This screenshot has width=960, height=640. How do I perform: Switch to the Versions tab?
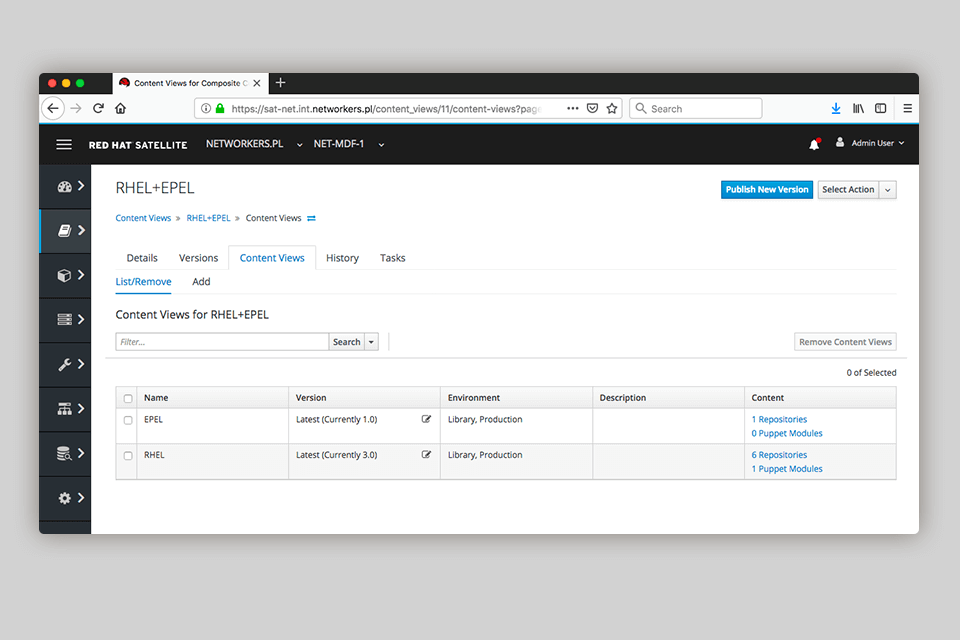pyautogui.click(x=198, y=258)
